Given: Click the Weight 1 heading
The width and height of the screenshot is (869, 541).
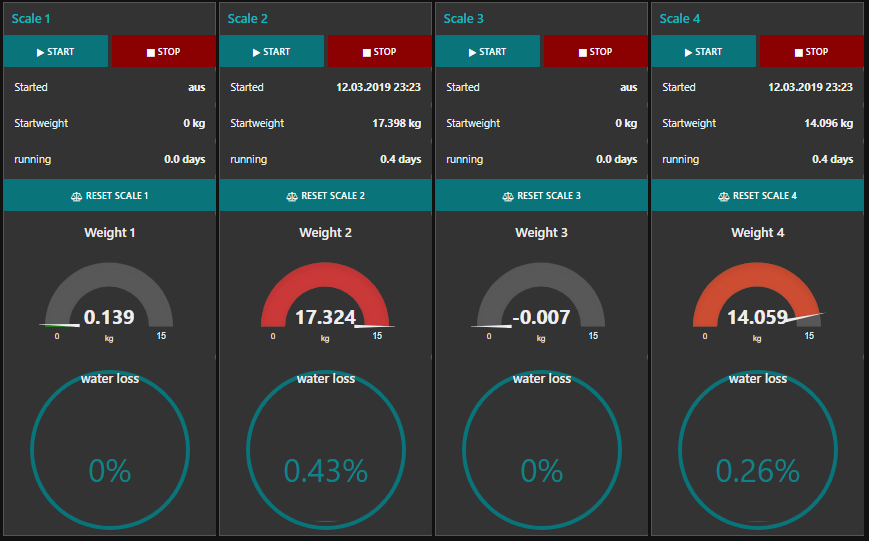Looking at the screenshot, I should coord(110,233).
